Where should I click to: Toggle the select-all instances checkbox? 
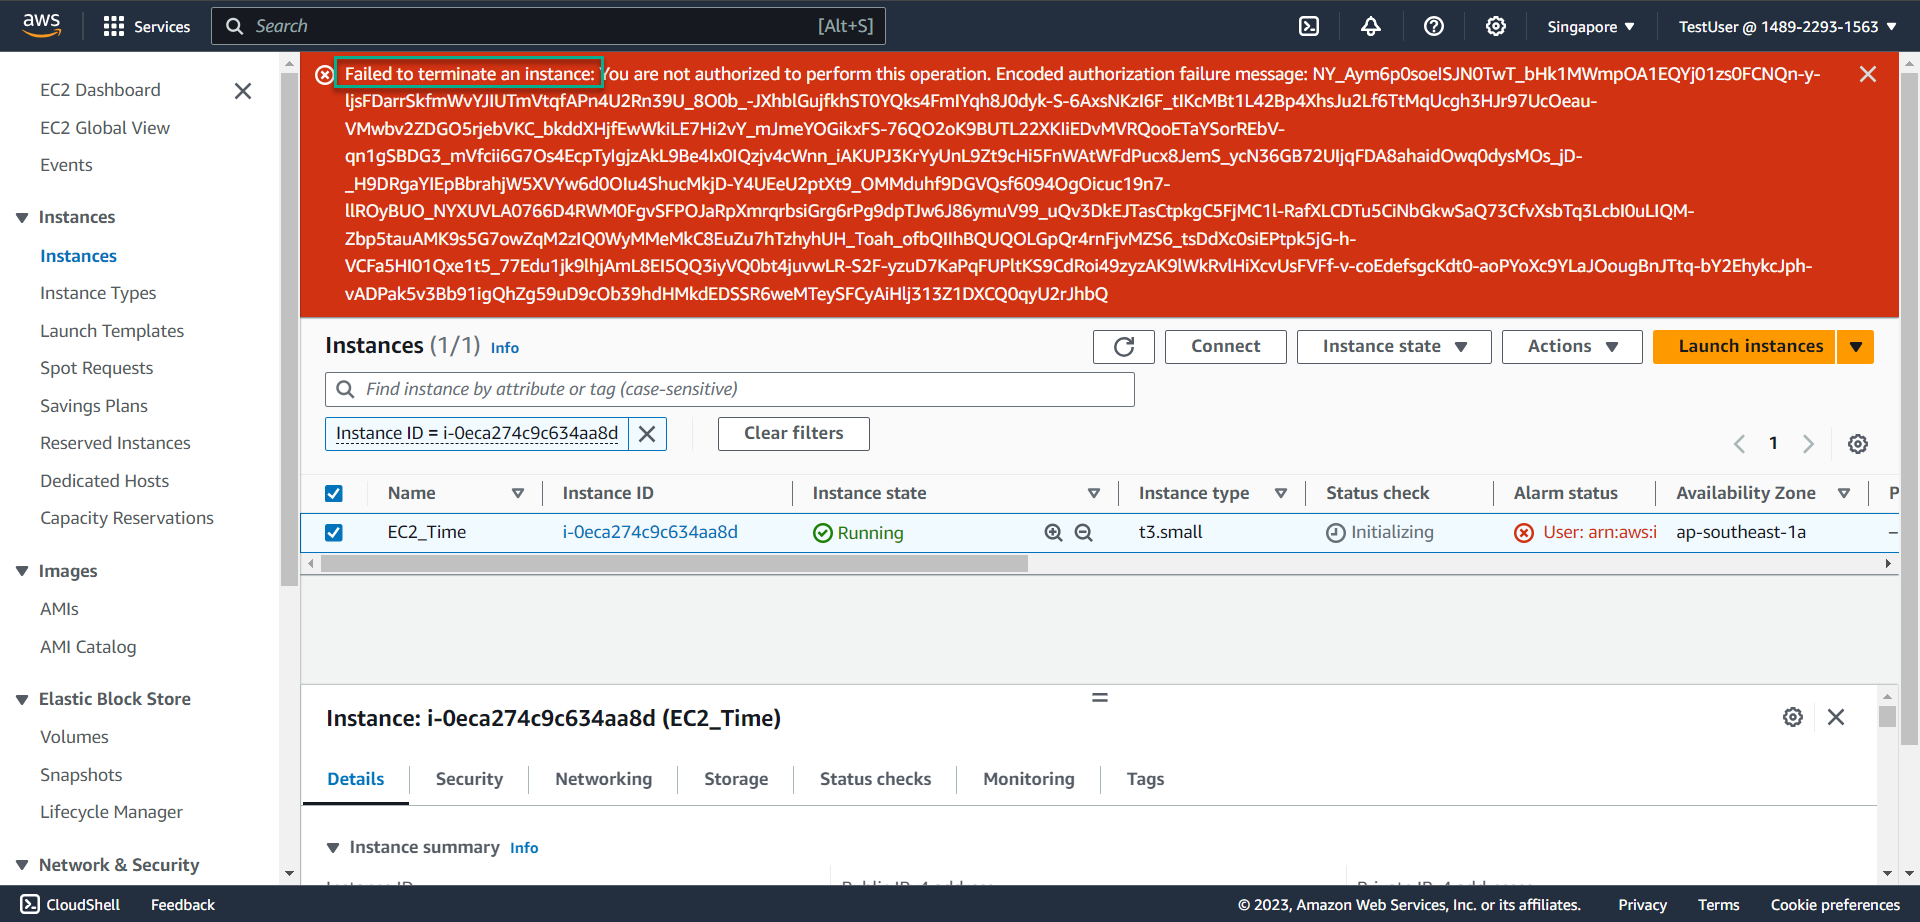(334, 494)
